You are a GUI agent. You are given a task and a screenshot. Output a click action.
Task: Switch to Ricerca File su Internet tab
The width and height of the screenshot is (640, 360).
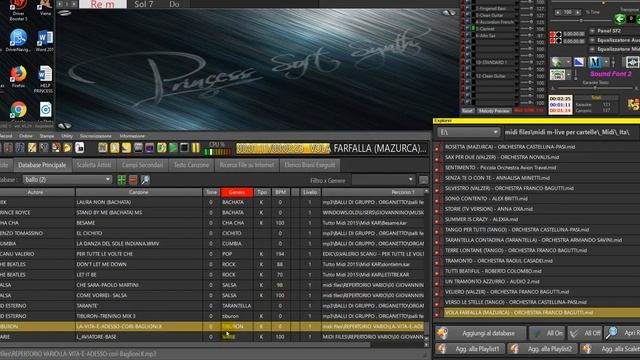(x=247, y=165)
